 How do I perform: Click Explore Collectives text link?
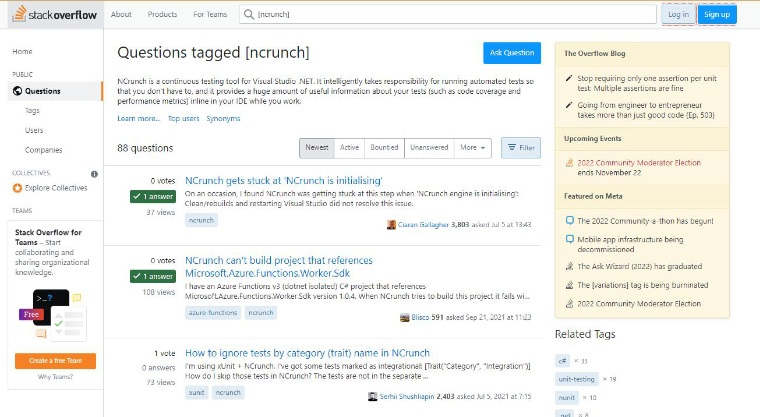click(56, 188)
